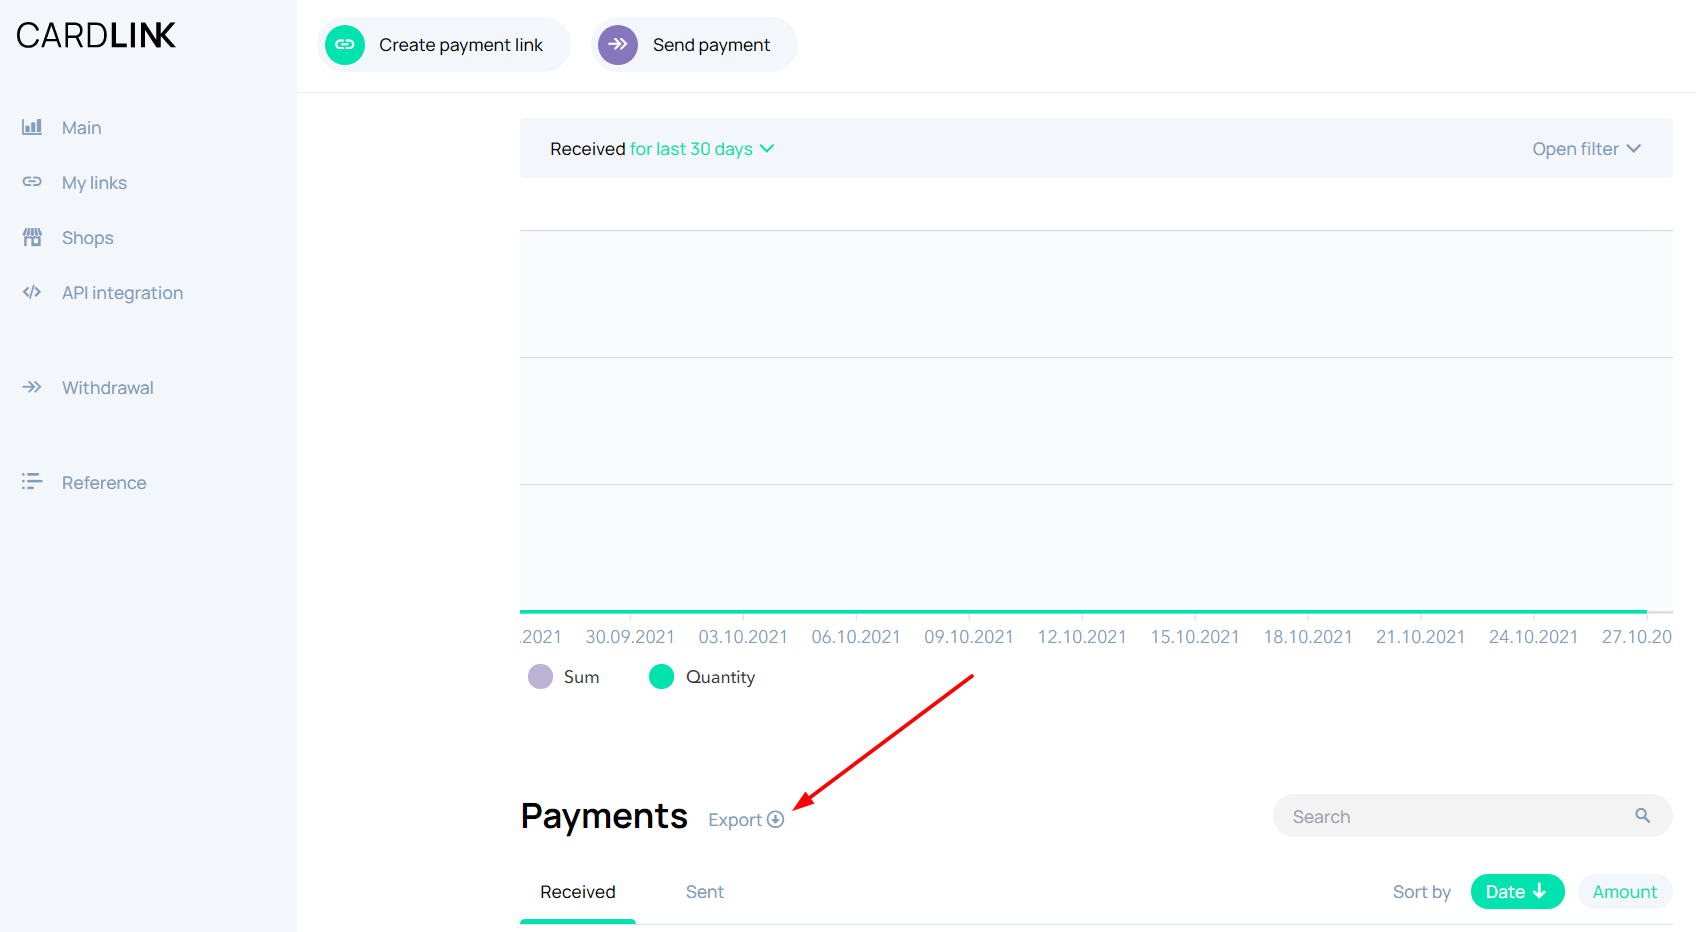Sort payments by Amount

[1624, 892]
